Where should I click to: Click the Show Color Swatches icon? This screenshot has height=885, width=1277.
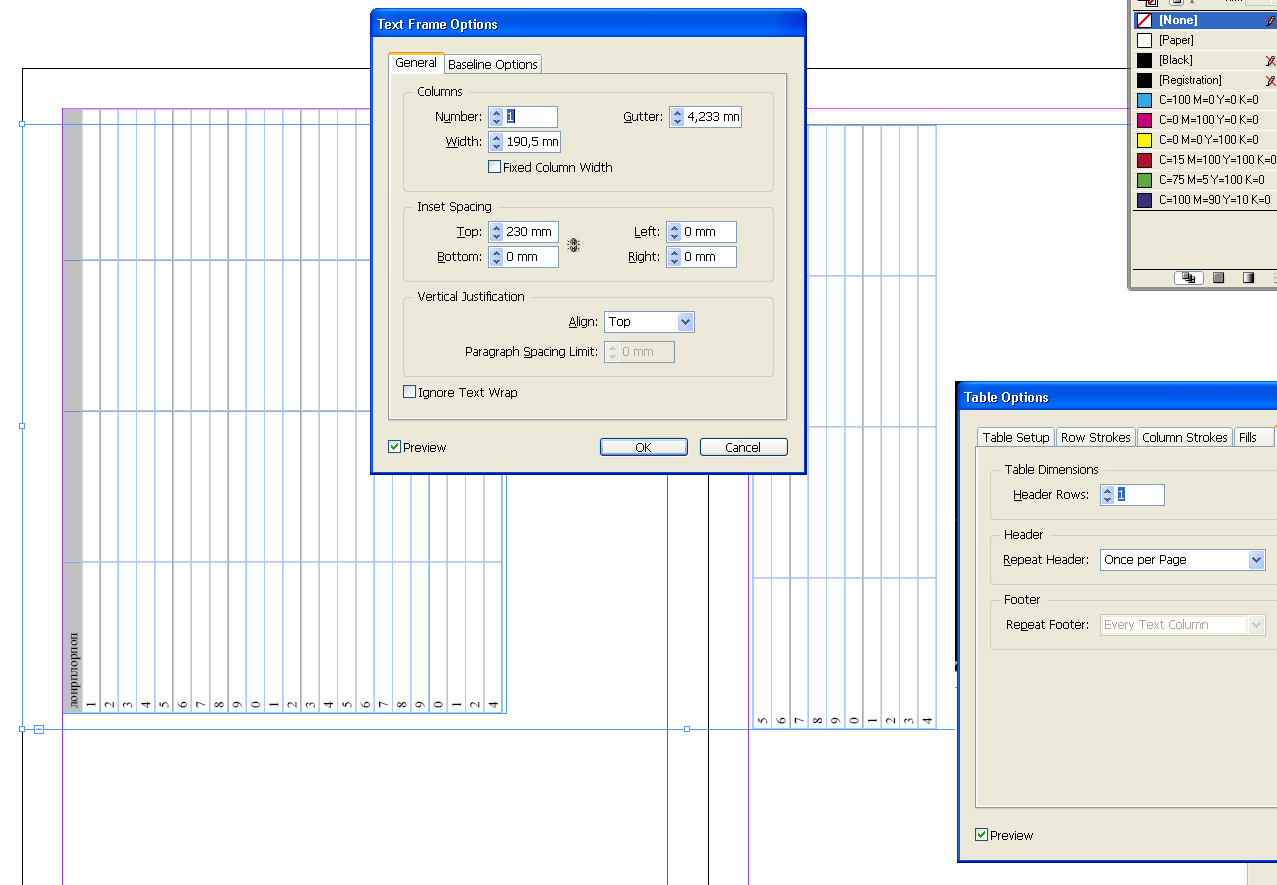[1218, 278]
